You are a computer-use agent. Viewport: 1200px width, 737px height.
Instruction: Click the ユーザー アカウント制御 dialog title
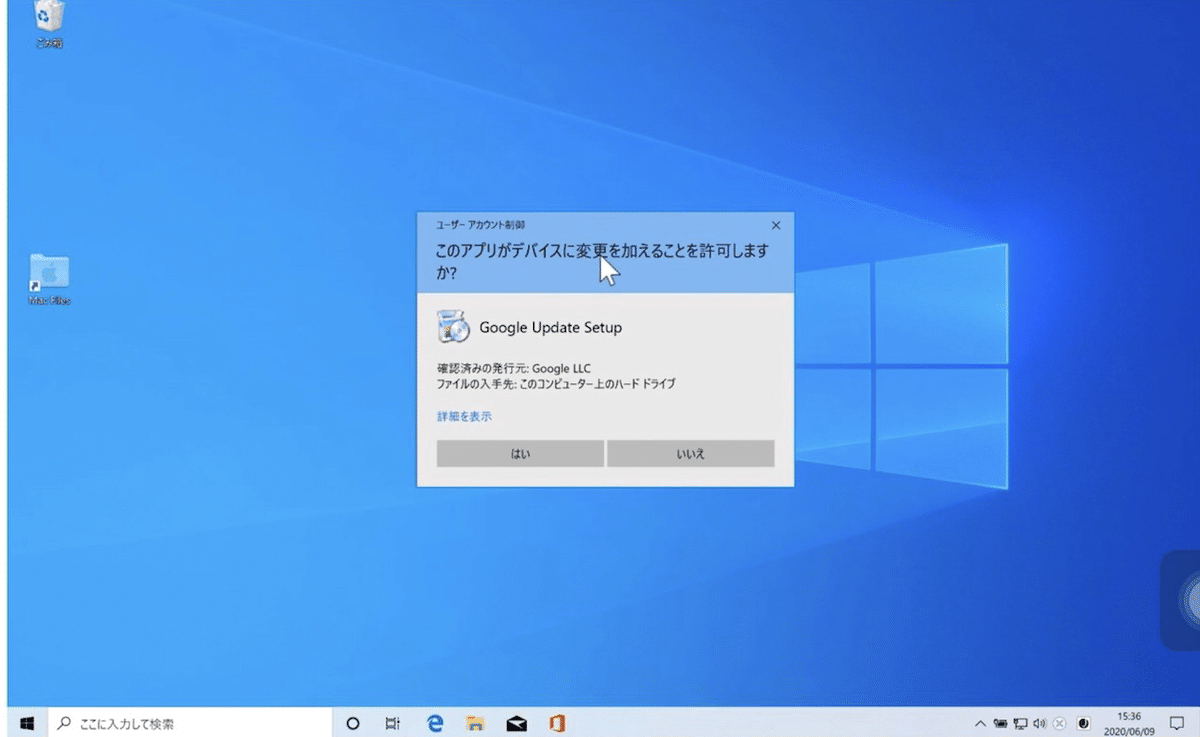(480, 226)
